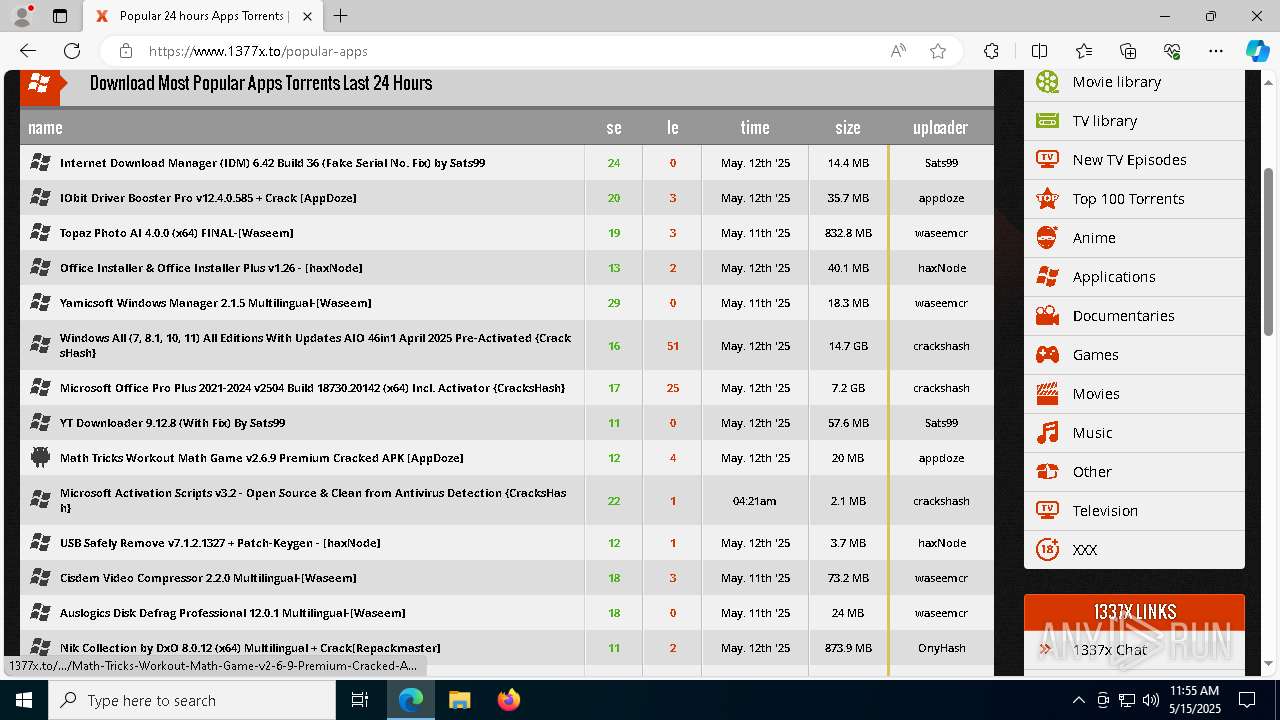Open uploader Sats99 in IDM row
Screen dimensions: 1280x720
941,163
